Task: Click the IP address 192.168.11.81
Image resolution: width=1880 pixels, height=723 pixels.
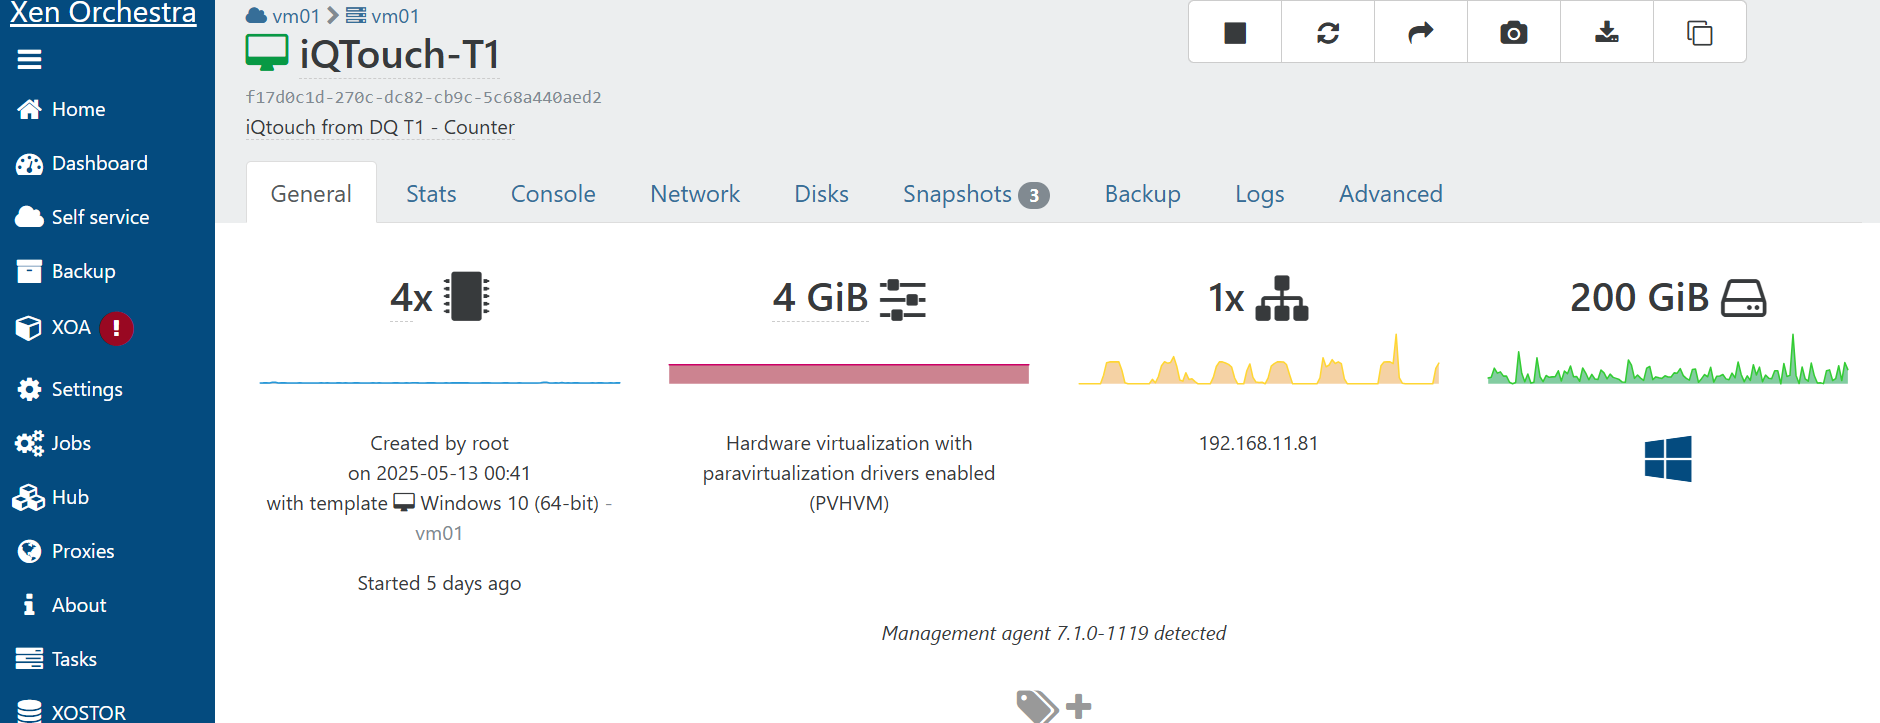Action: click(x=1259, y=443)
